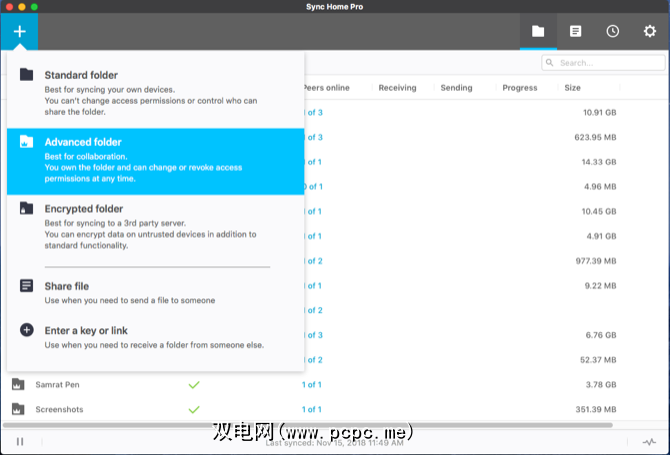Sort by Progress column header

[520, 88]
